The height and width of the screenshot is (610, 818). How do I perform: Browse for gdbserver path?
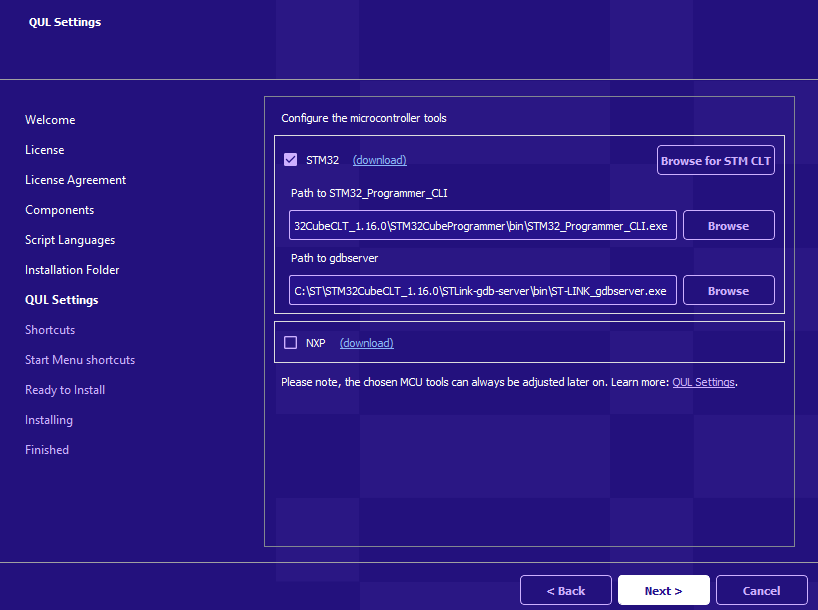[x=728, y=291]
